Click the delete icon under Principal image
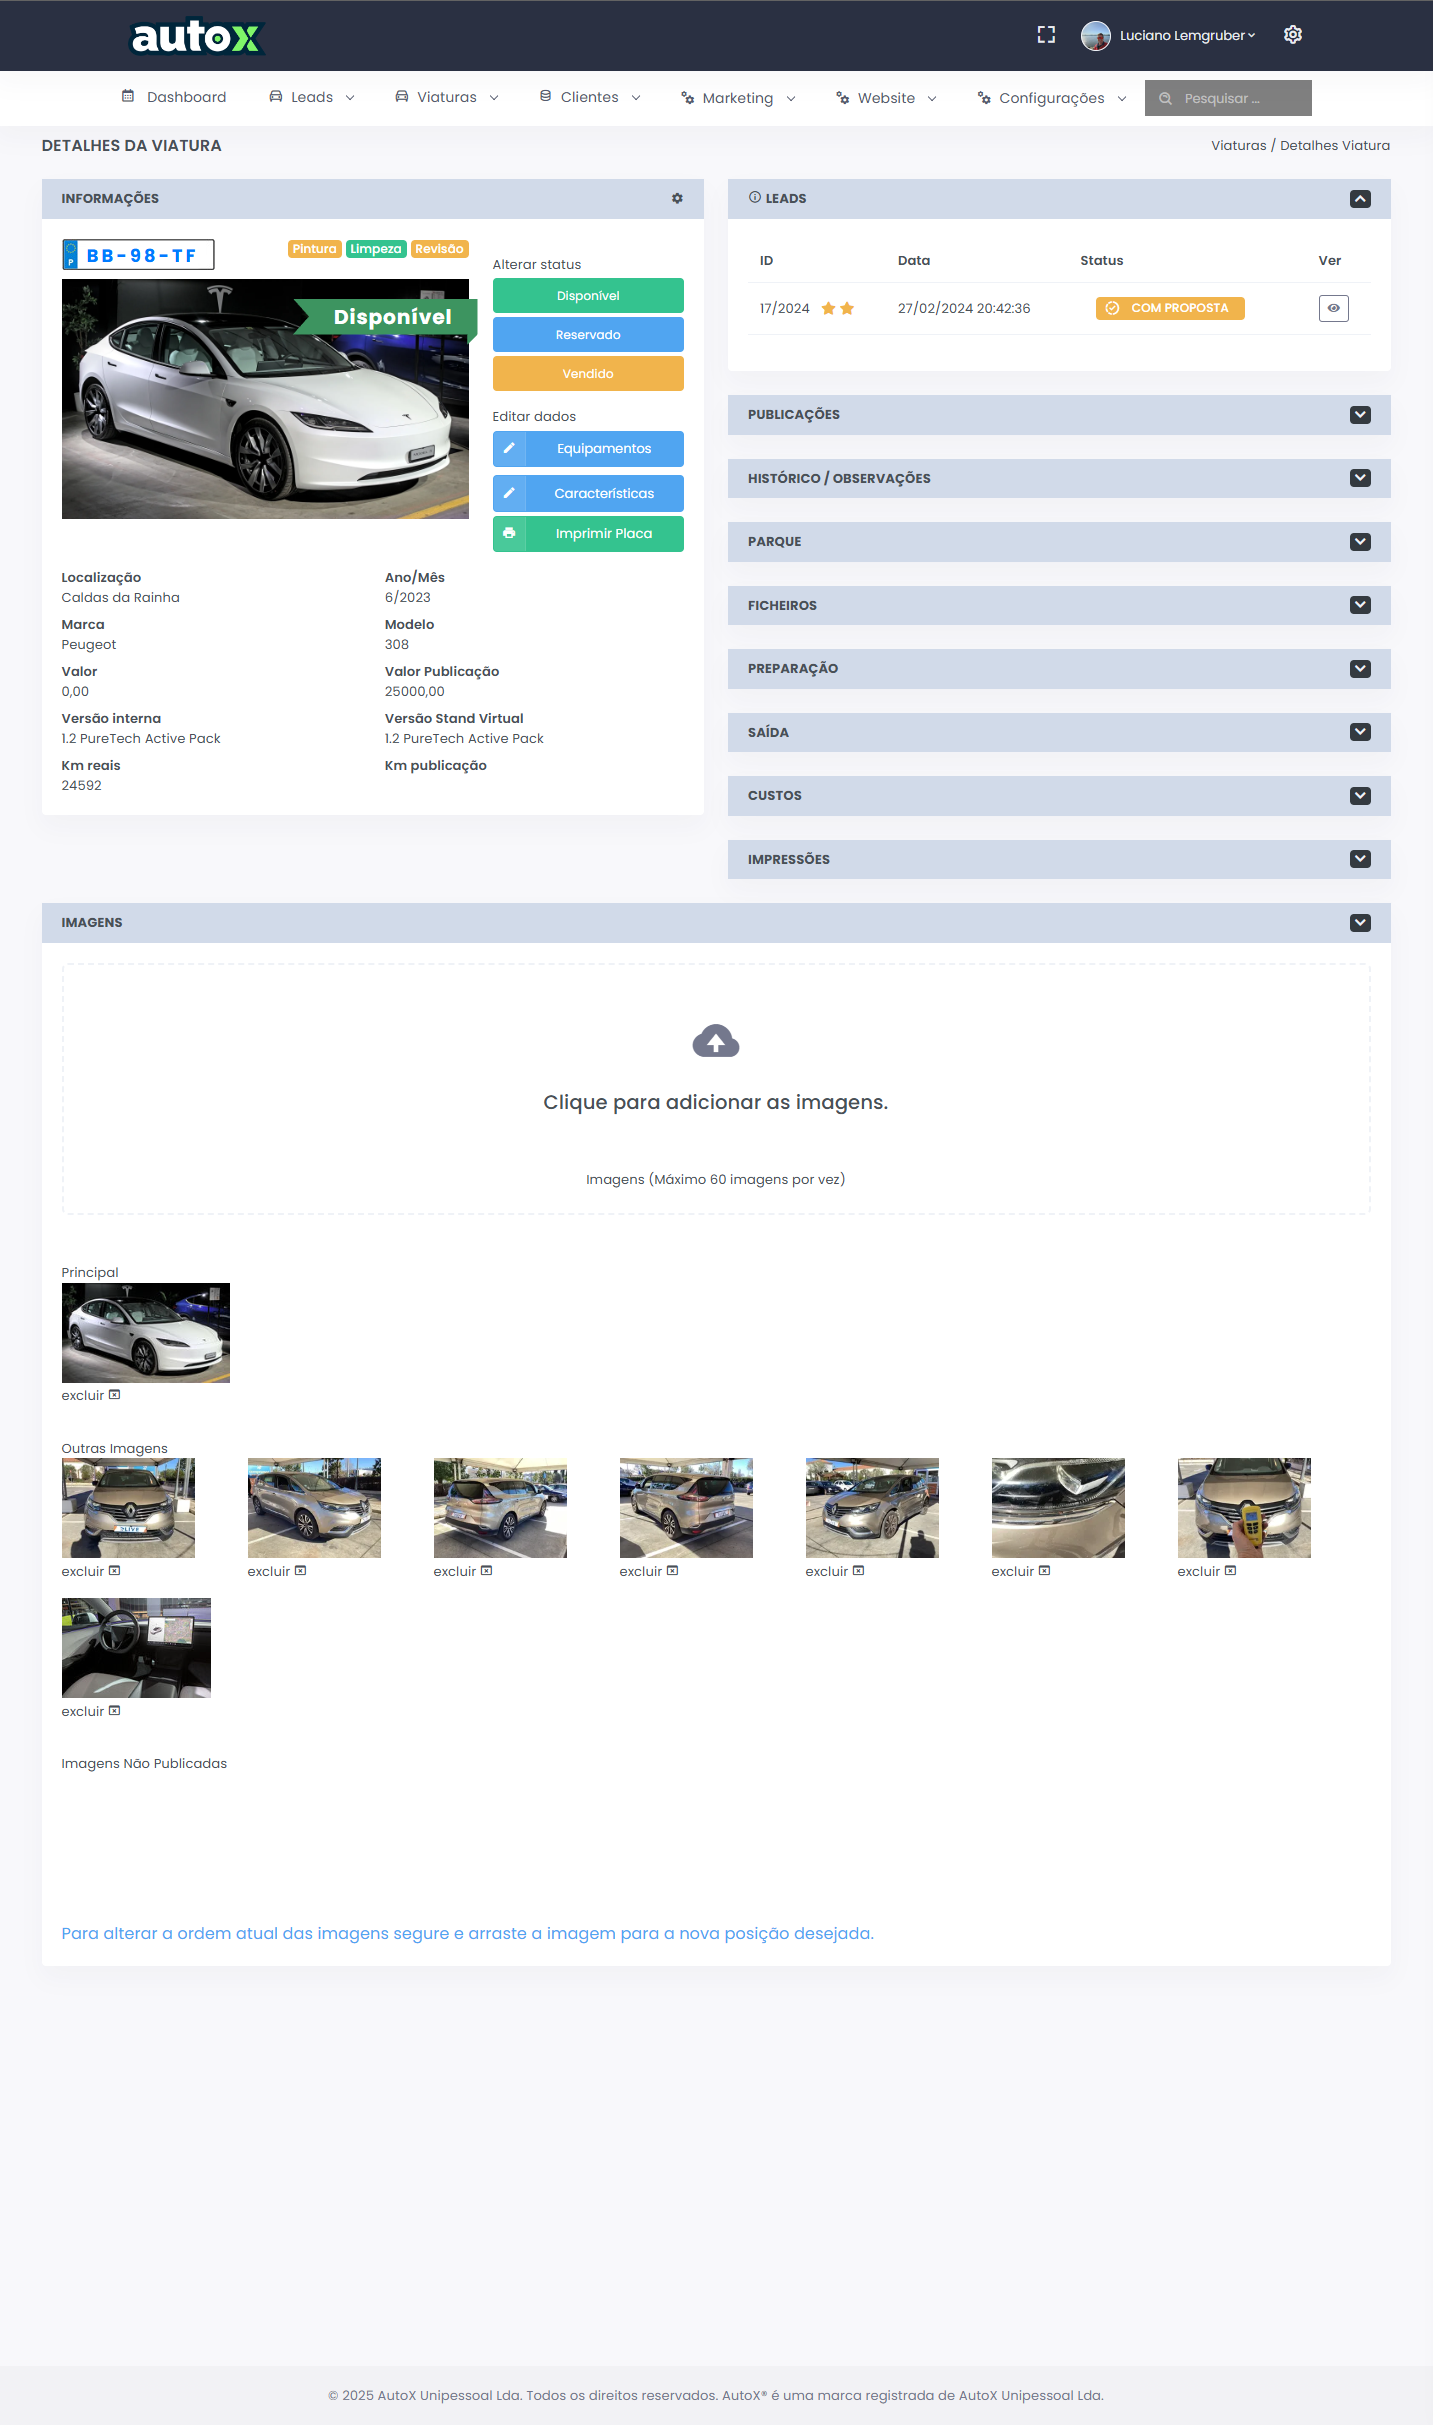Image resolution: width=1433 pixels, height=2425 pixels. click(115, 1395)
